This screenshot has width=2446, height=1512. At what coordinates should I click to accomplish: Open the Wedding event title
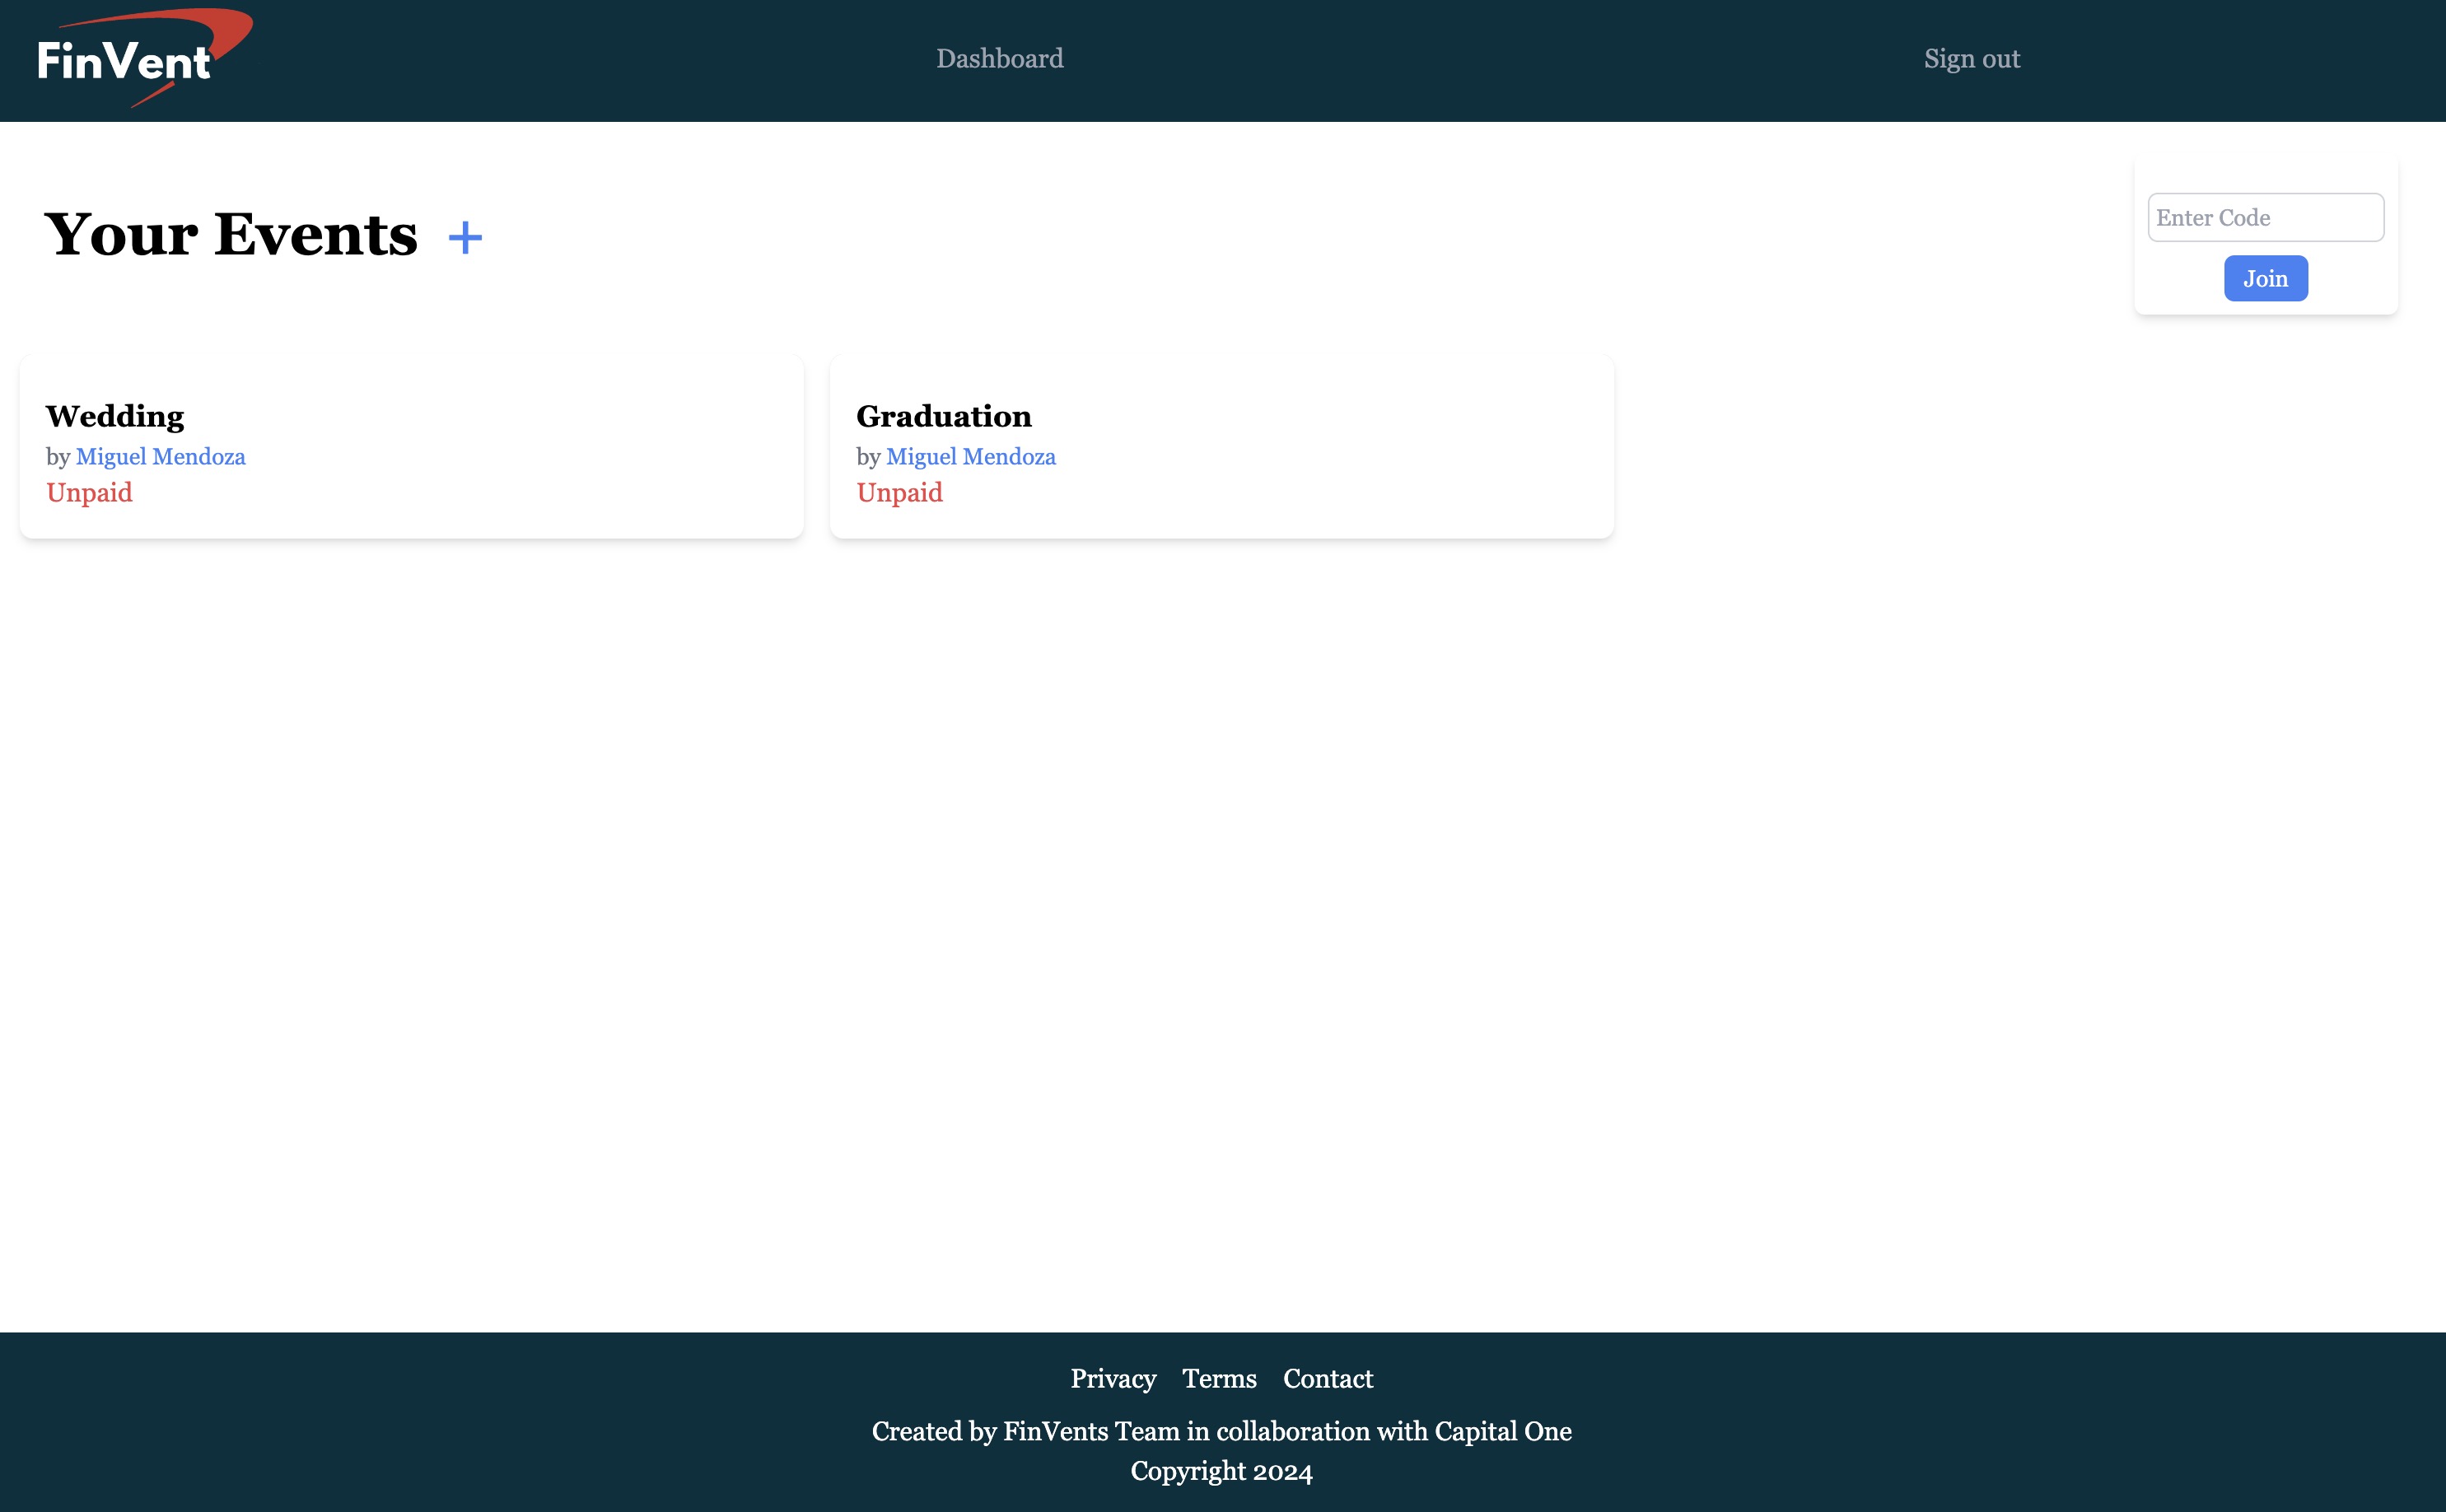pos(115,416)
